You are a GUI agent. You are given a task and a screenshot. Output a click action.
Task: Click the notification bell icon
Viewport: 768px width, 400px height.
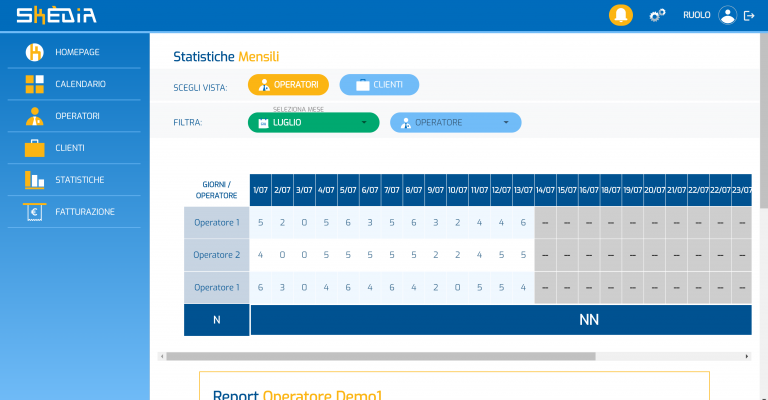point(621,15)
